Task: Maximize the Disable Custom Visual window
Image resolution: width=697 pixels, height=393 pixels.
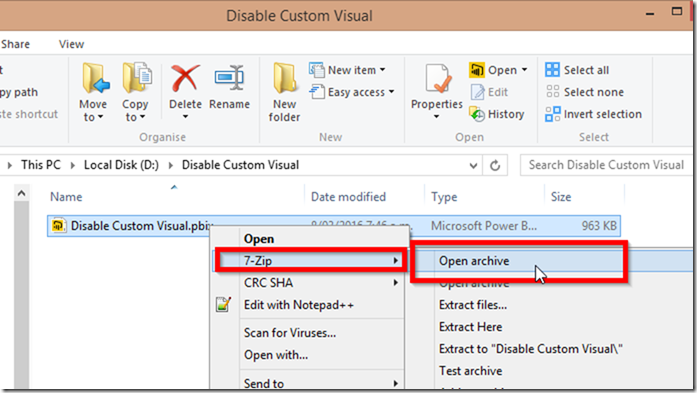Action: (677, 12)
